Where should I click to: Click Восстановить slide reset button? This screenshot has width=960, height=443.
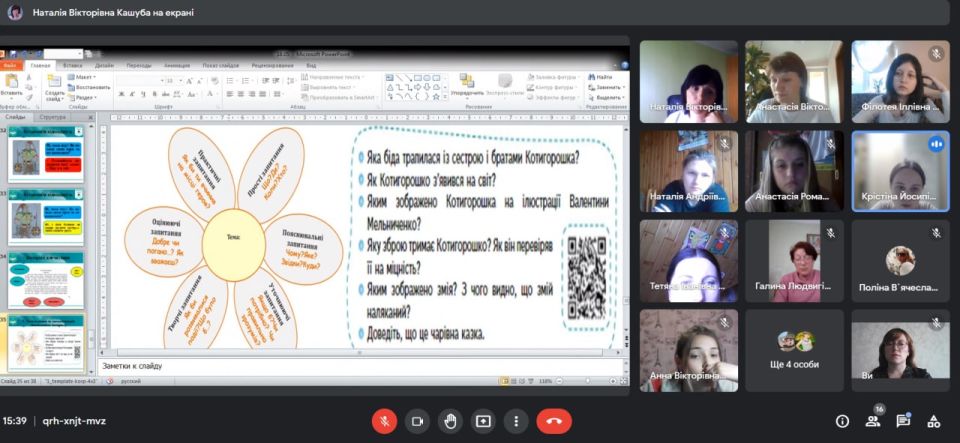tap(89, 87)
